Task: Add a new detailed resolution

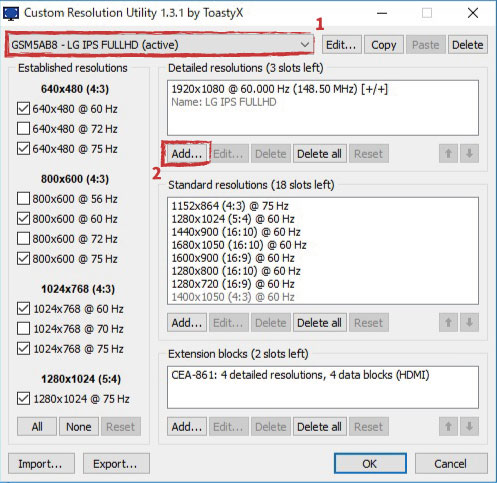Action: [187, 154]
